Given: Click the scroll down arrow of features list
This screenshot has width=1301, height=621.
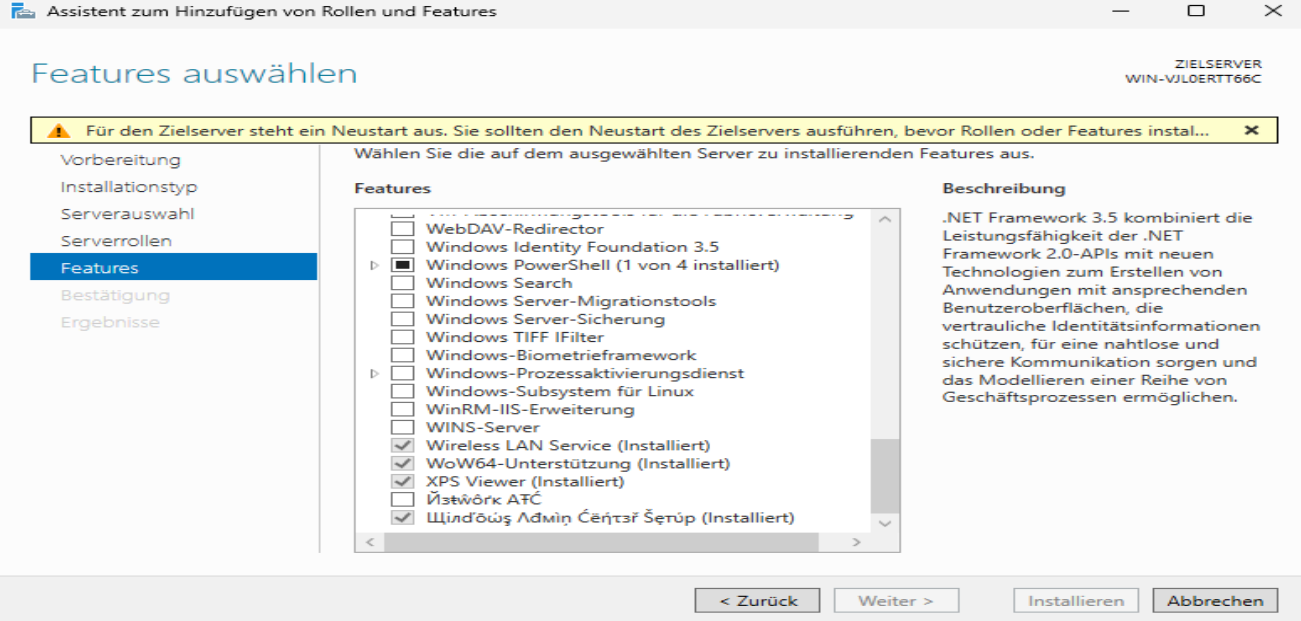Looking at the screenshot, I should point(885,523).
